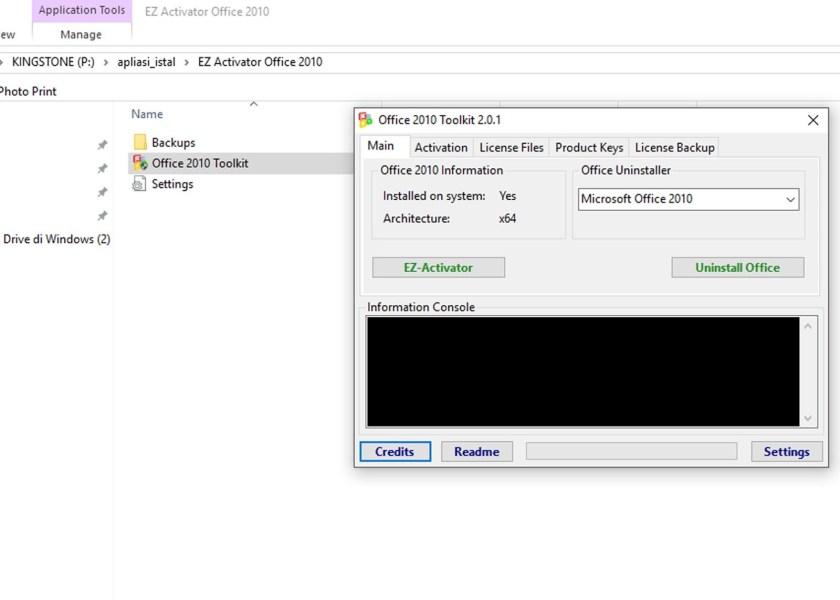Click the pin icon beside Settings row
This screenshot has width=840, height=600.
click(102, 192)
